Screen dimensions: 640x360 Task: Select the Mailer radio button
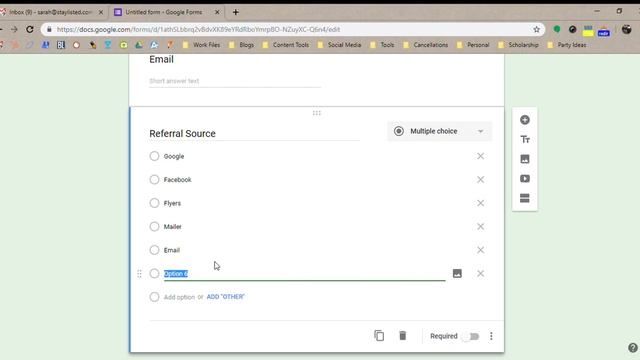click(x=154, y=227)
